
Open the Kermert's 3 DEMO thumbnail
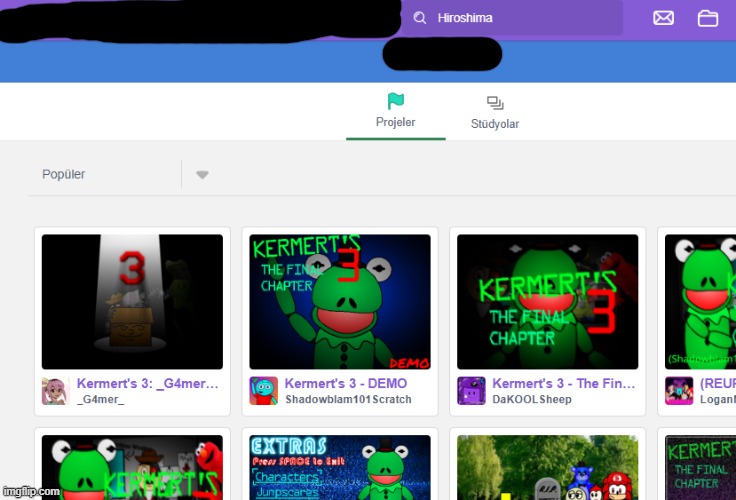340,302
